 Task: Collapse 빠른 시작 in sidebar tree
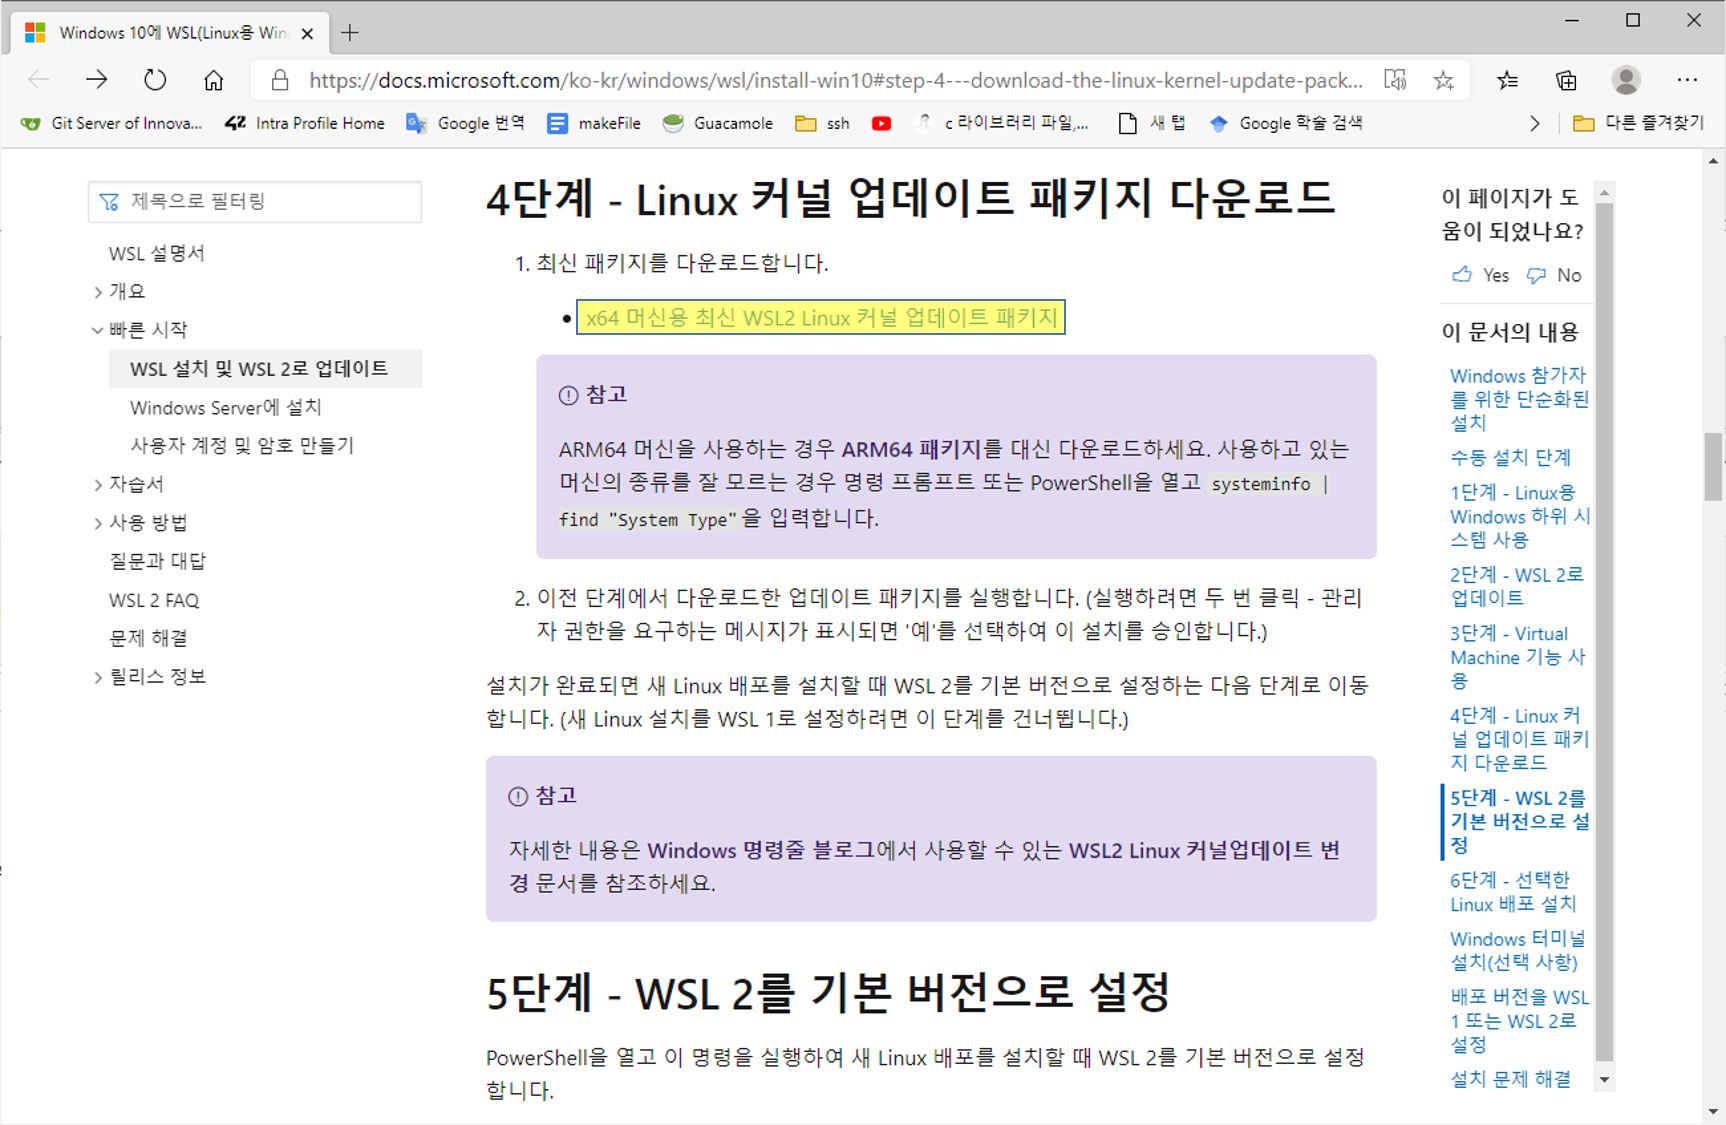[98, 330]
